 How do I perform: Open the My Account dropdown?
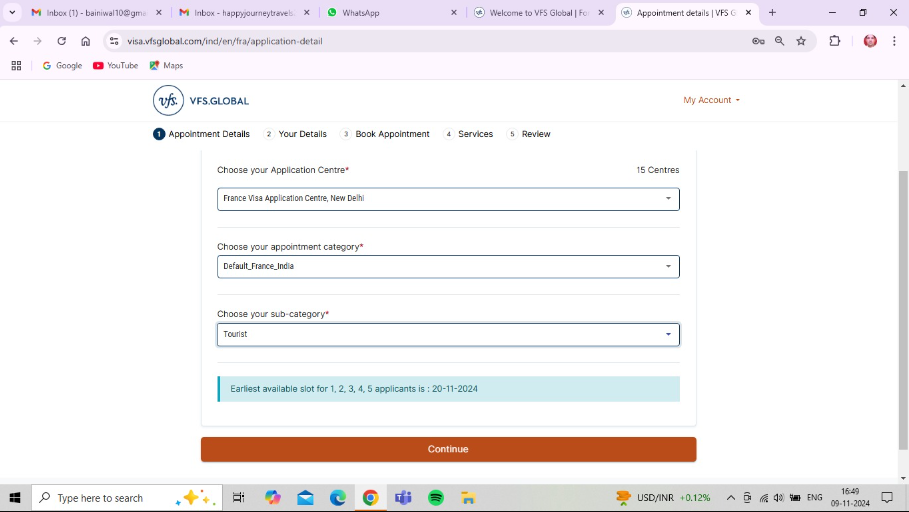[x=711, y=100]
